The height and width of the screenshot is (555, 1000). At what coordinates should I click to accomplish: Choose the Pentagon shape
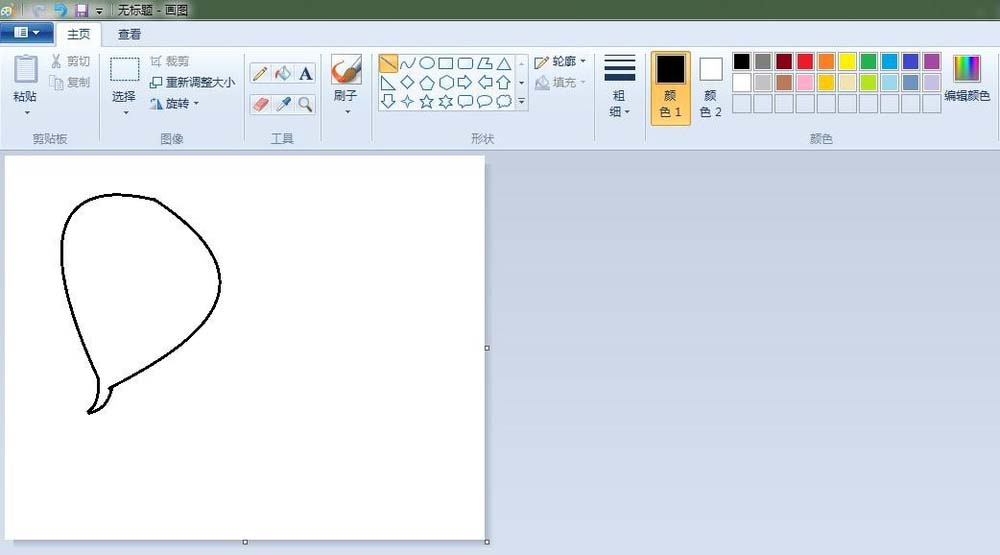click(427, 82)
